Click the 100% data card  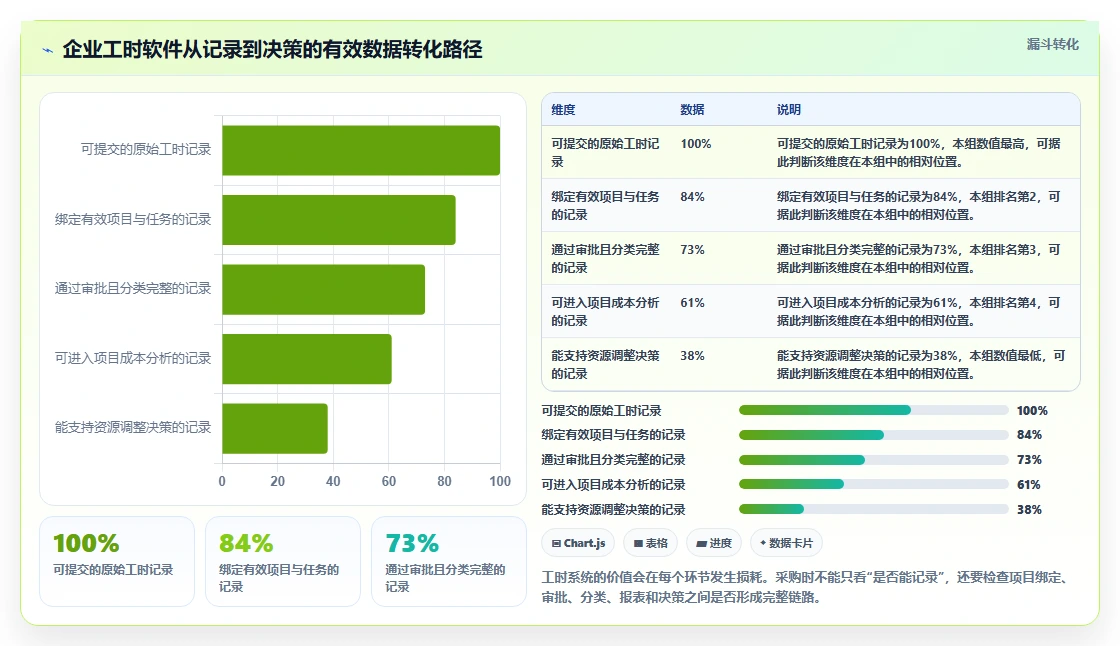117,562
